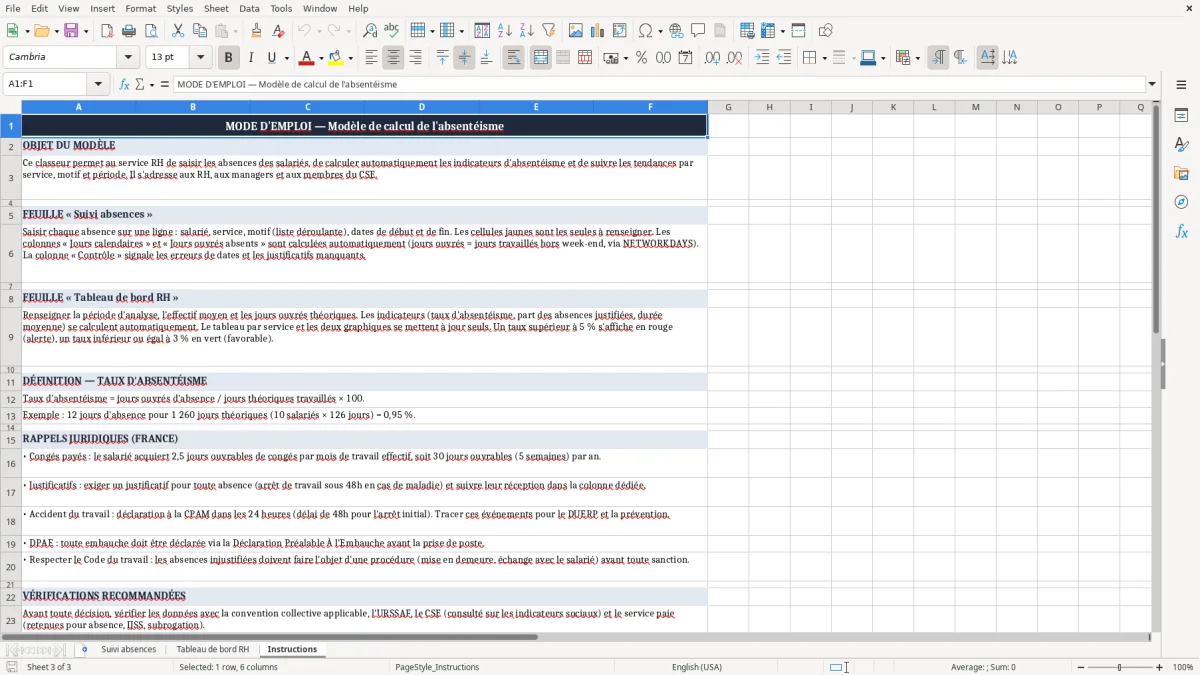Toggle Center Horizontally alignment

[x=393, y=58]
